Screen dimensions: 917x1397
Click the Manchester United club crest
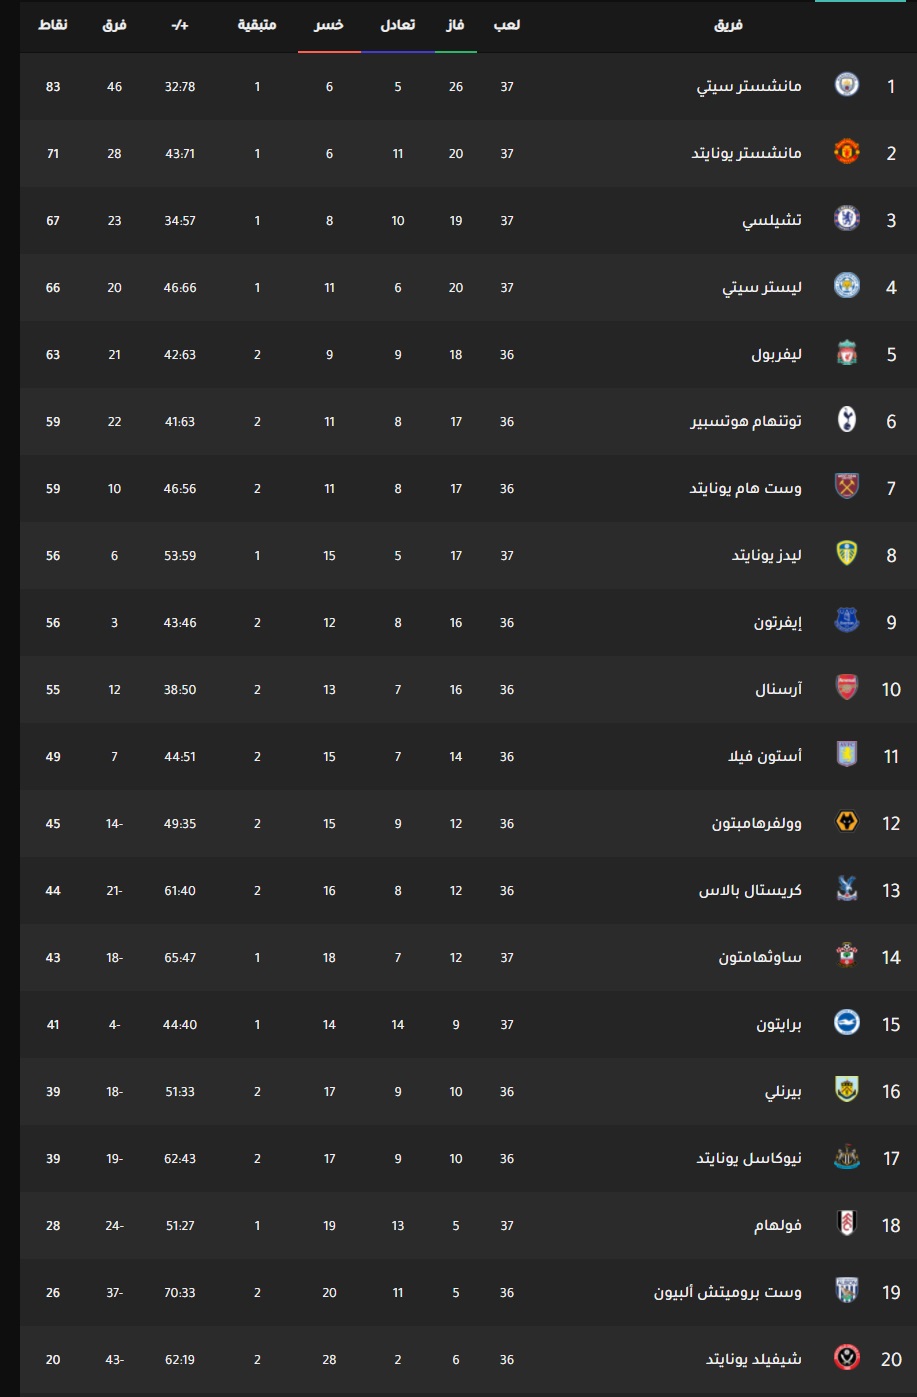(x=847, y=153)
